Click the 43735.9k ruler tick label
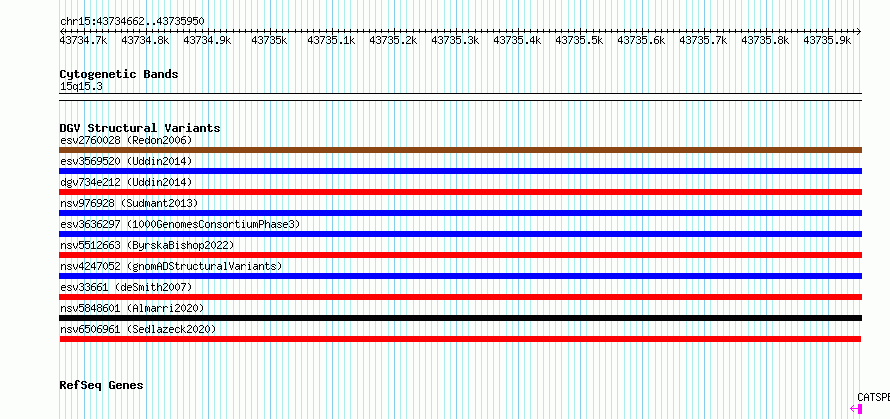 point(827,40)
